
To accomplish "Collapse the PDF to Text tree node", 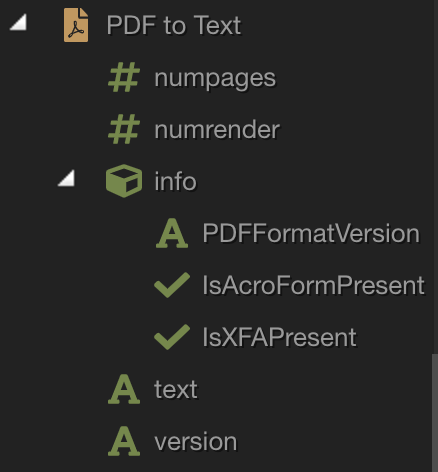I will 19,23.
